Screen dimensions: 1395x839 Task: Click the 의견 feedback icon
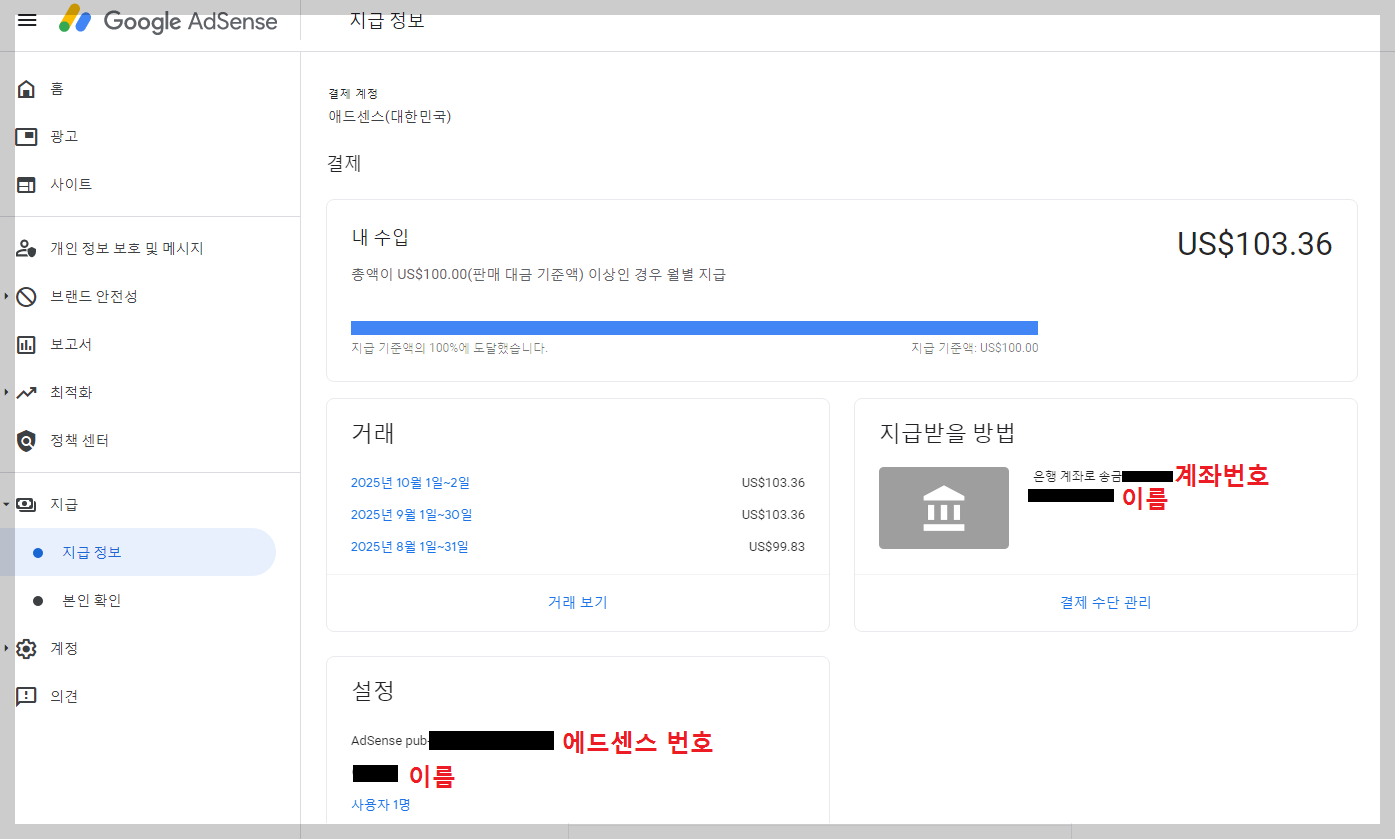point(27,697)
